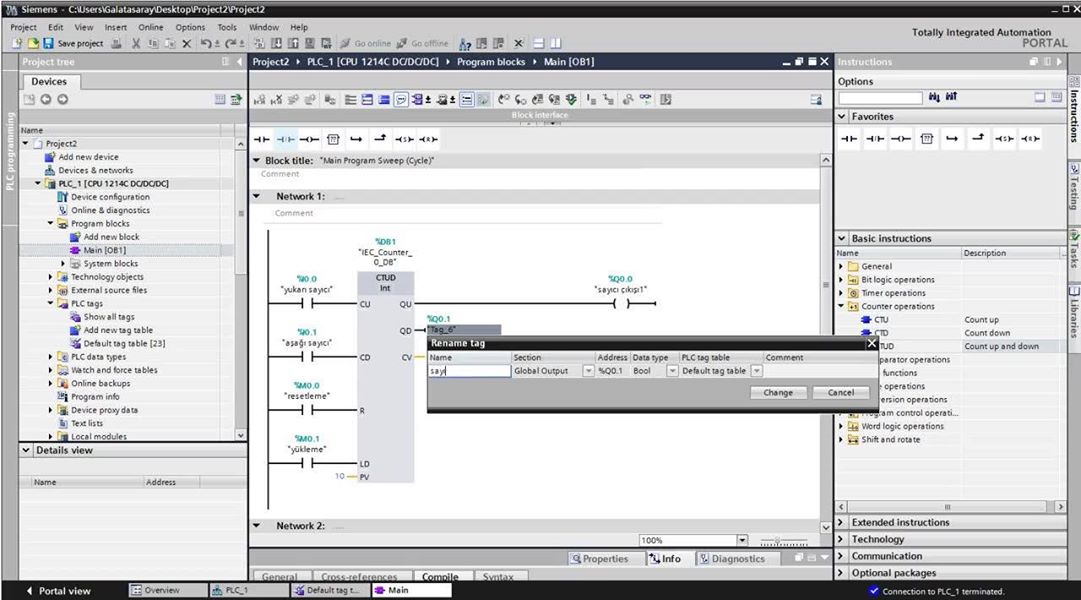Insert reset coil from editor favorites bar
This screenshot has height=600, width=1081.
tap(428, 139)
